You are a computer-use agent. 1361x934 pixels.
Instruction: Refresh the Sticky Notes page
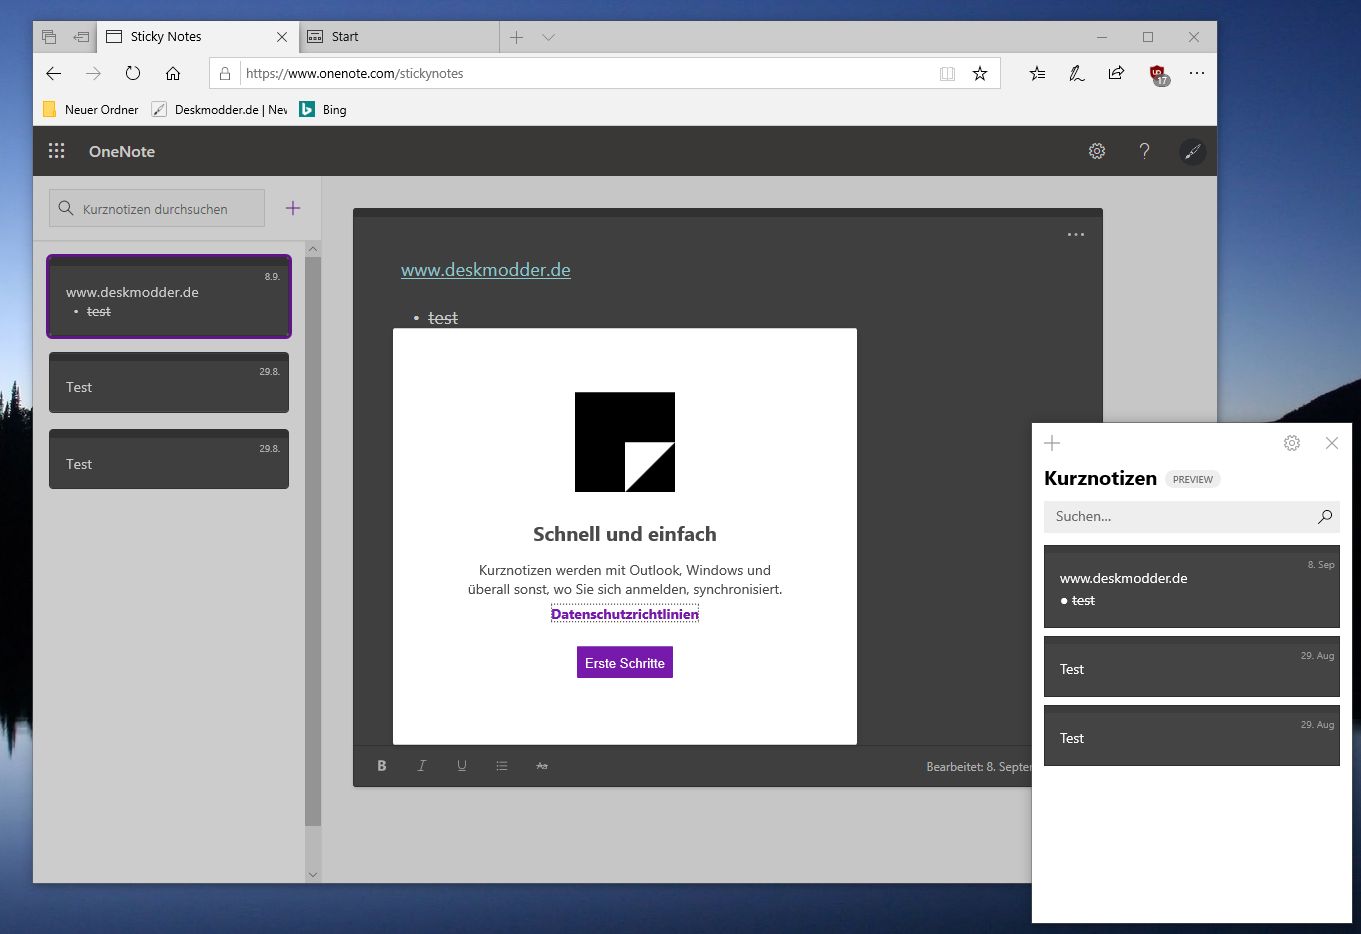pos(133,73)
